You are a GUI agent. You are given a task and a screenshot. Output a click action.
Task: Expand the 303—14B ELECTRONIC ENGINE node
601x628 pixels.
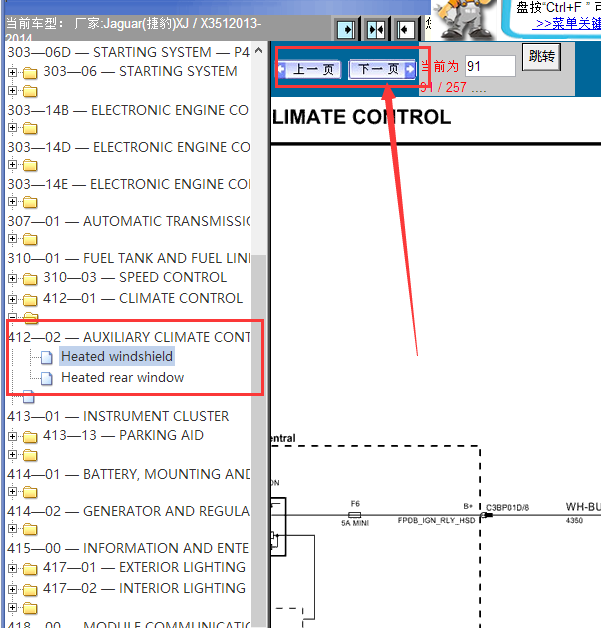pyautogui.click(x=12, y=128)
